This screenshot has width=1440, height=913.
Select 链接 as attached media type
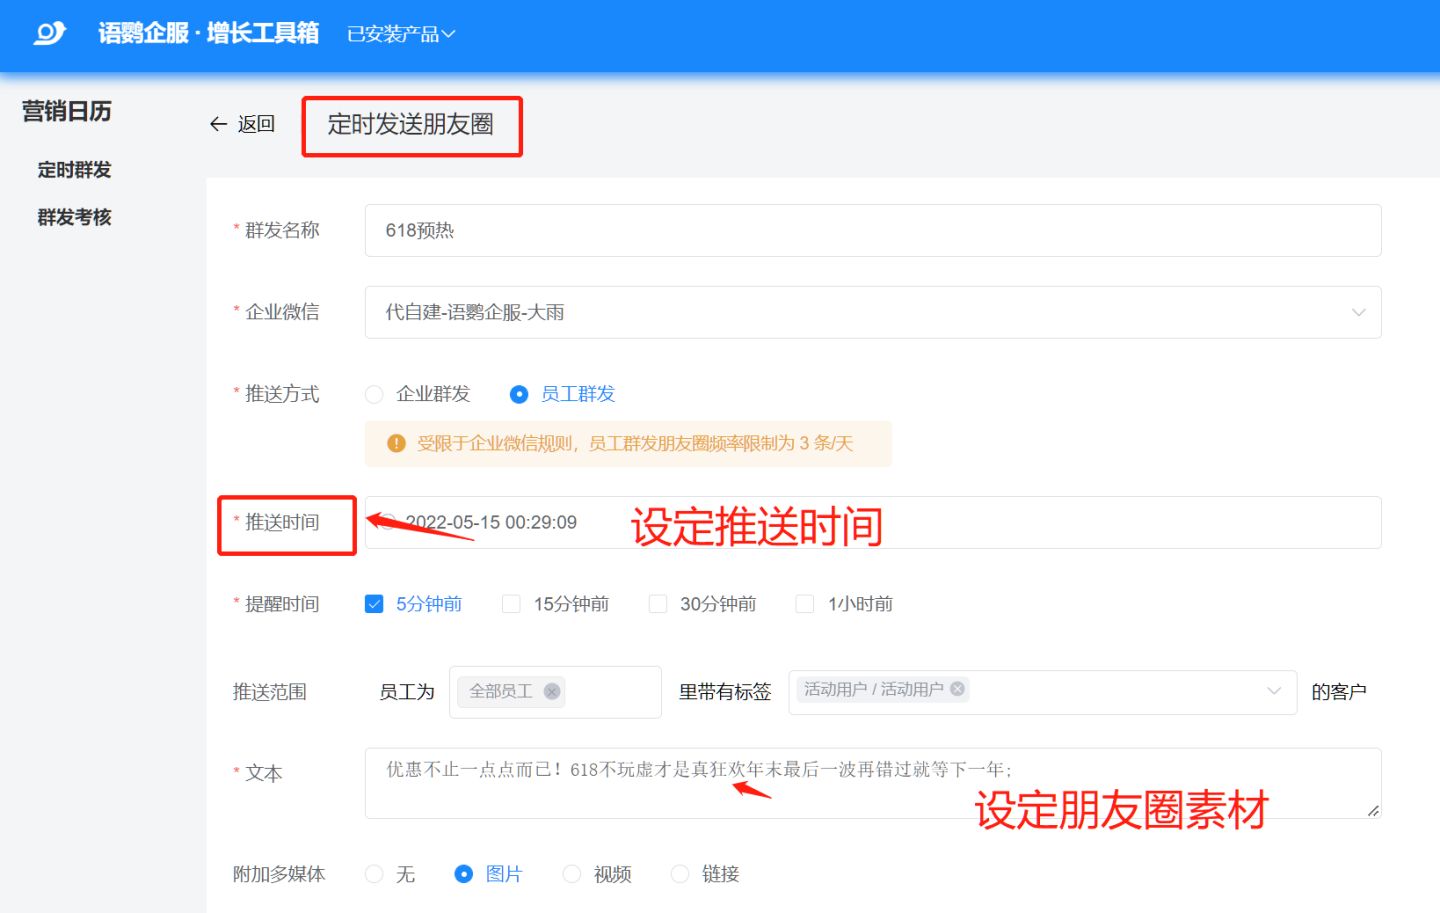(680, 874)
